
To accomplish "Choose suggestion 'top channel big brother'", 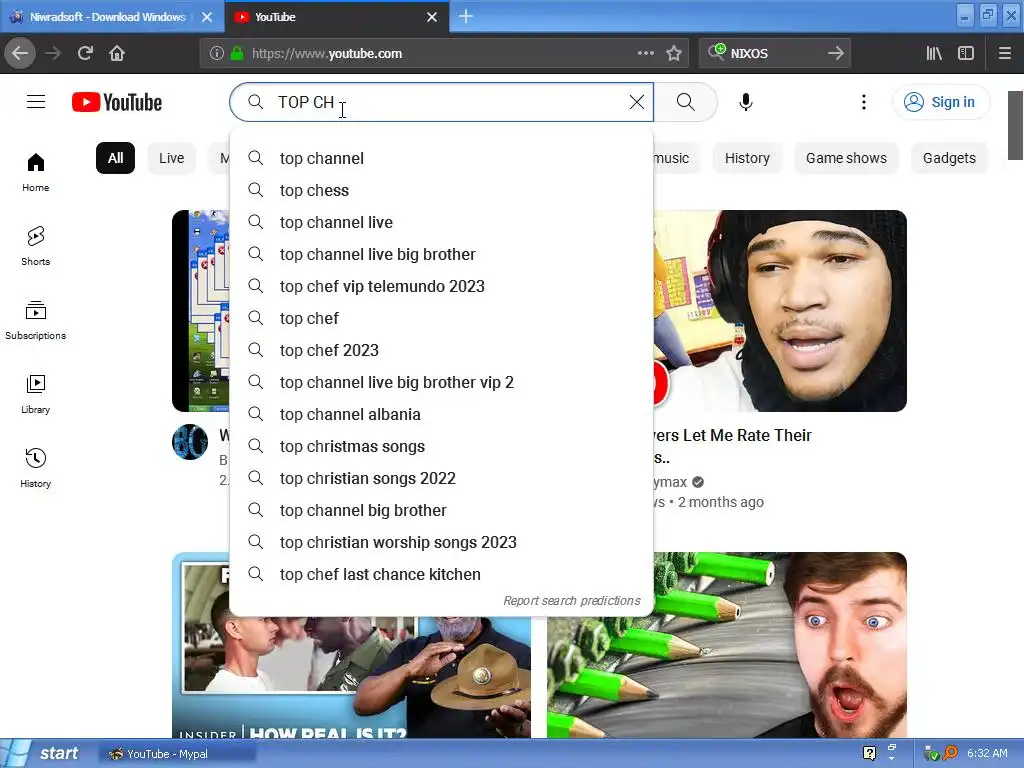I will pos(441,510).
